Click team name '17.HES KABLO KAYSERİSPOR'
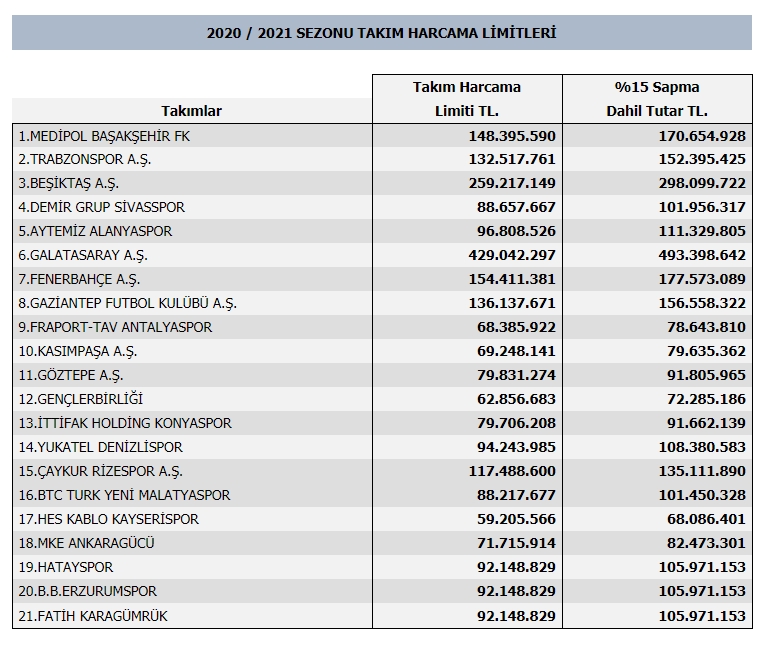Image resolution: width=764 pixels, height=656 pixels. click(x=109, y=520)
